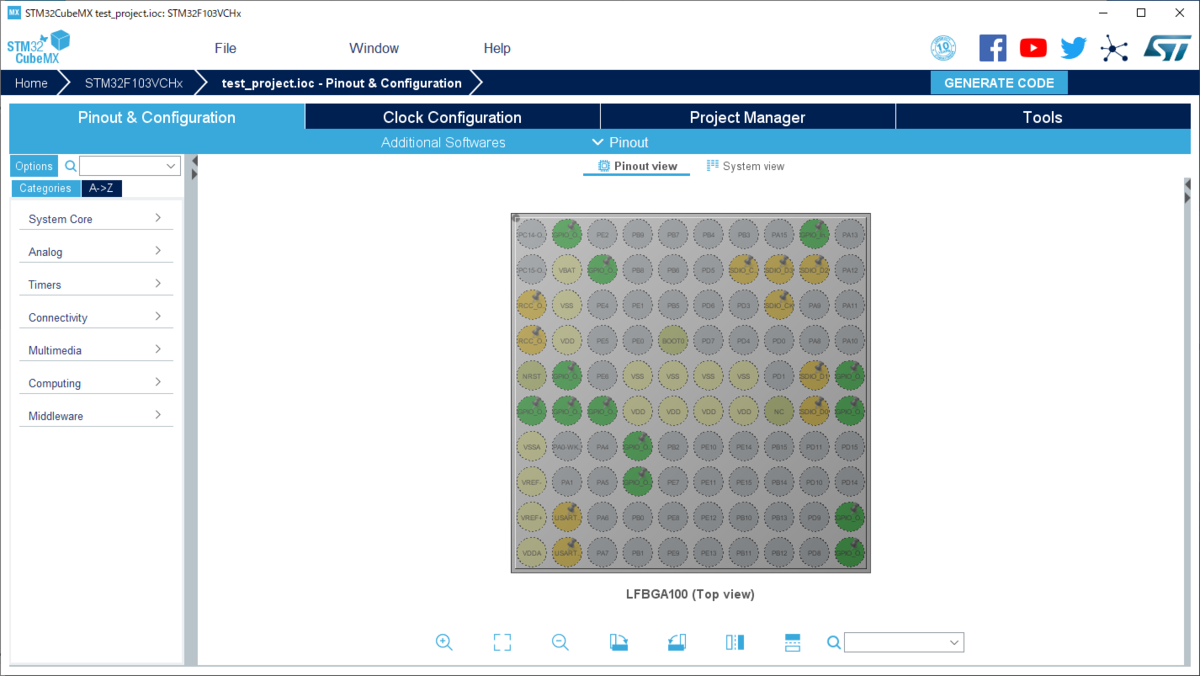Select the Pinout & Configuration tab
Image resolution: width=1200 pixels, height=676 pixels.
(x=157, y=117)
